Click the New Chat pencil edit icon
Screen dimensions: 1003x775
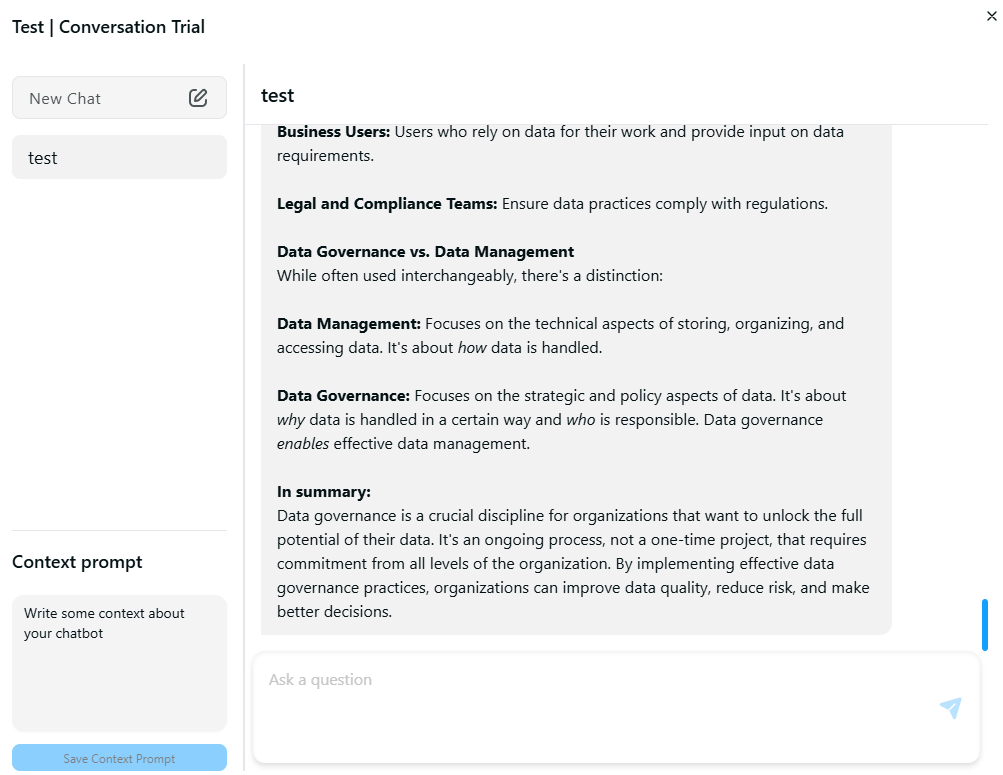click(x=198, y=98)
